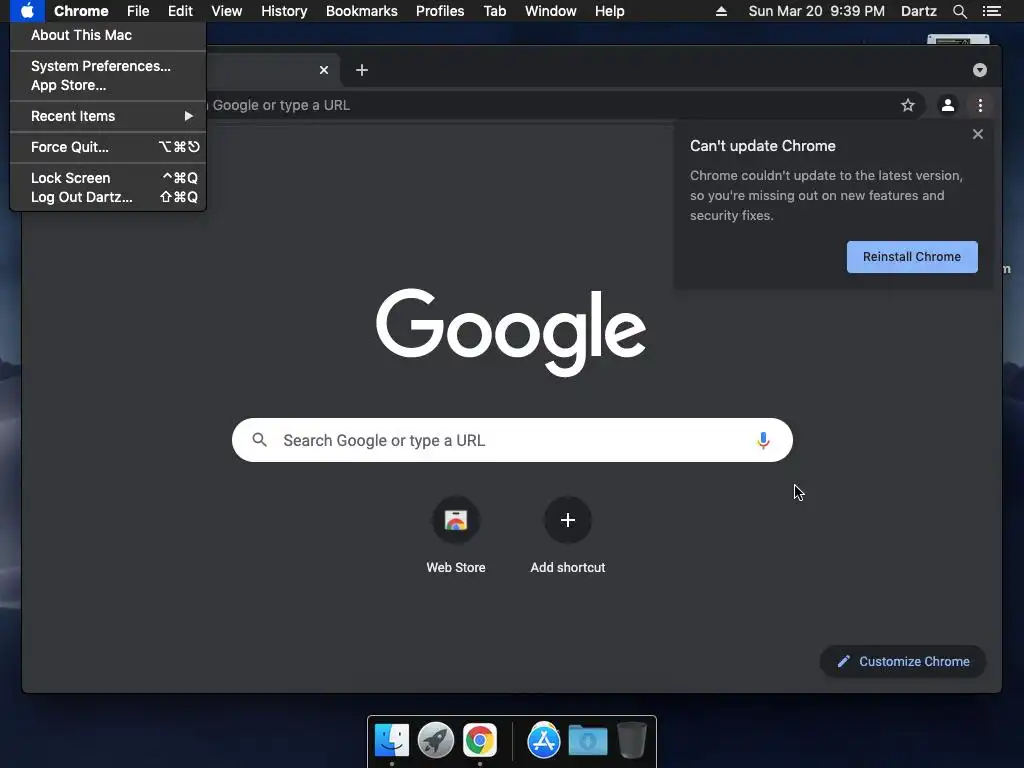
Task: Expand the Recent Items submenu
Action: tap(108, 116)
